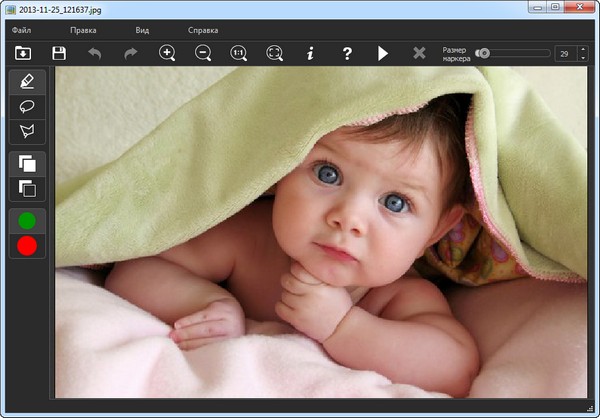This screenshot has width=600, height=418.
Task: Save the image with the floppy disk icon
Action: [59, 53]
